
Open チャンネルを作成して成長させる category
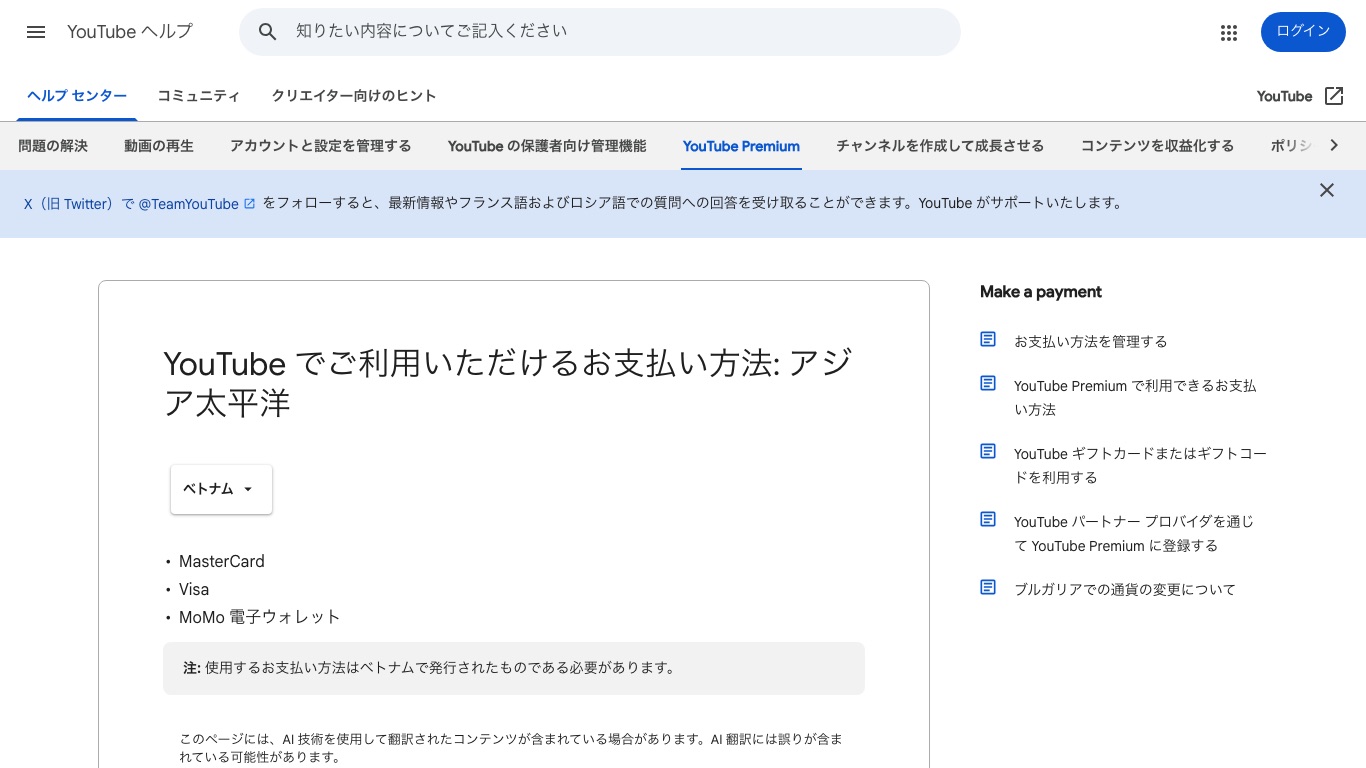[940, 146]
